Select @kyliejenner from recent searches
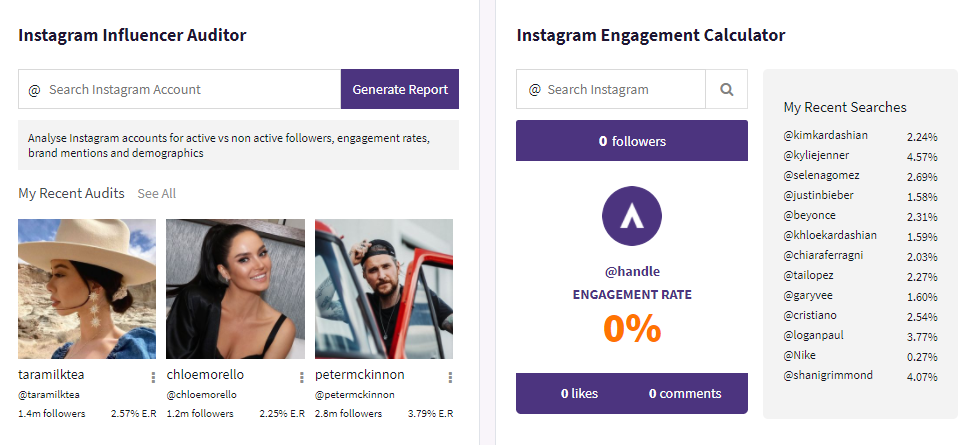This screenshot has height=445, width=977. click(x=819, y=156)
